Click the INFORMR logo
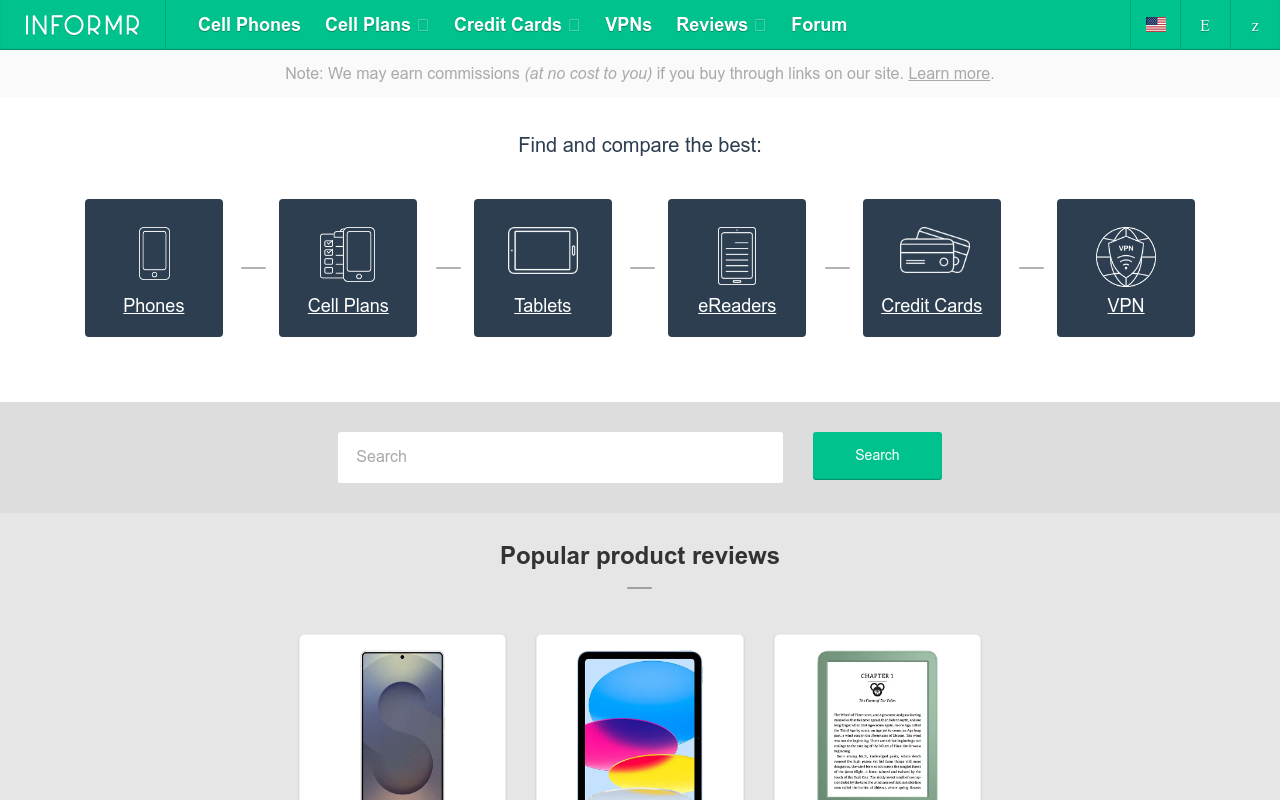 tap(83, 25)
